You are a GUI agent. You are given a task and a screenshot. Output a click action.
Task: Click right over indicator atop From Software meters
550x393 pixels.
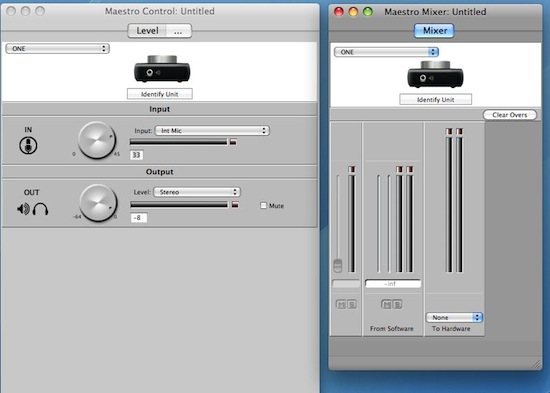click(409, 169)
